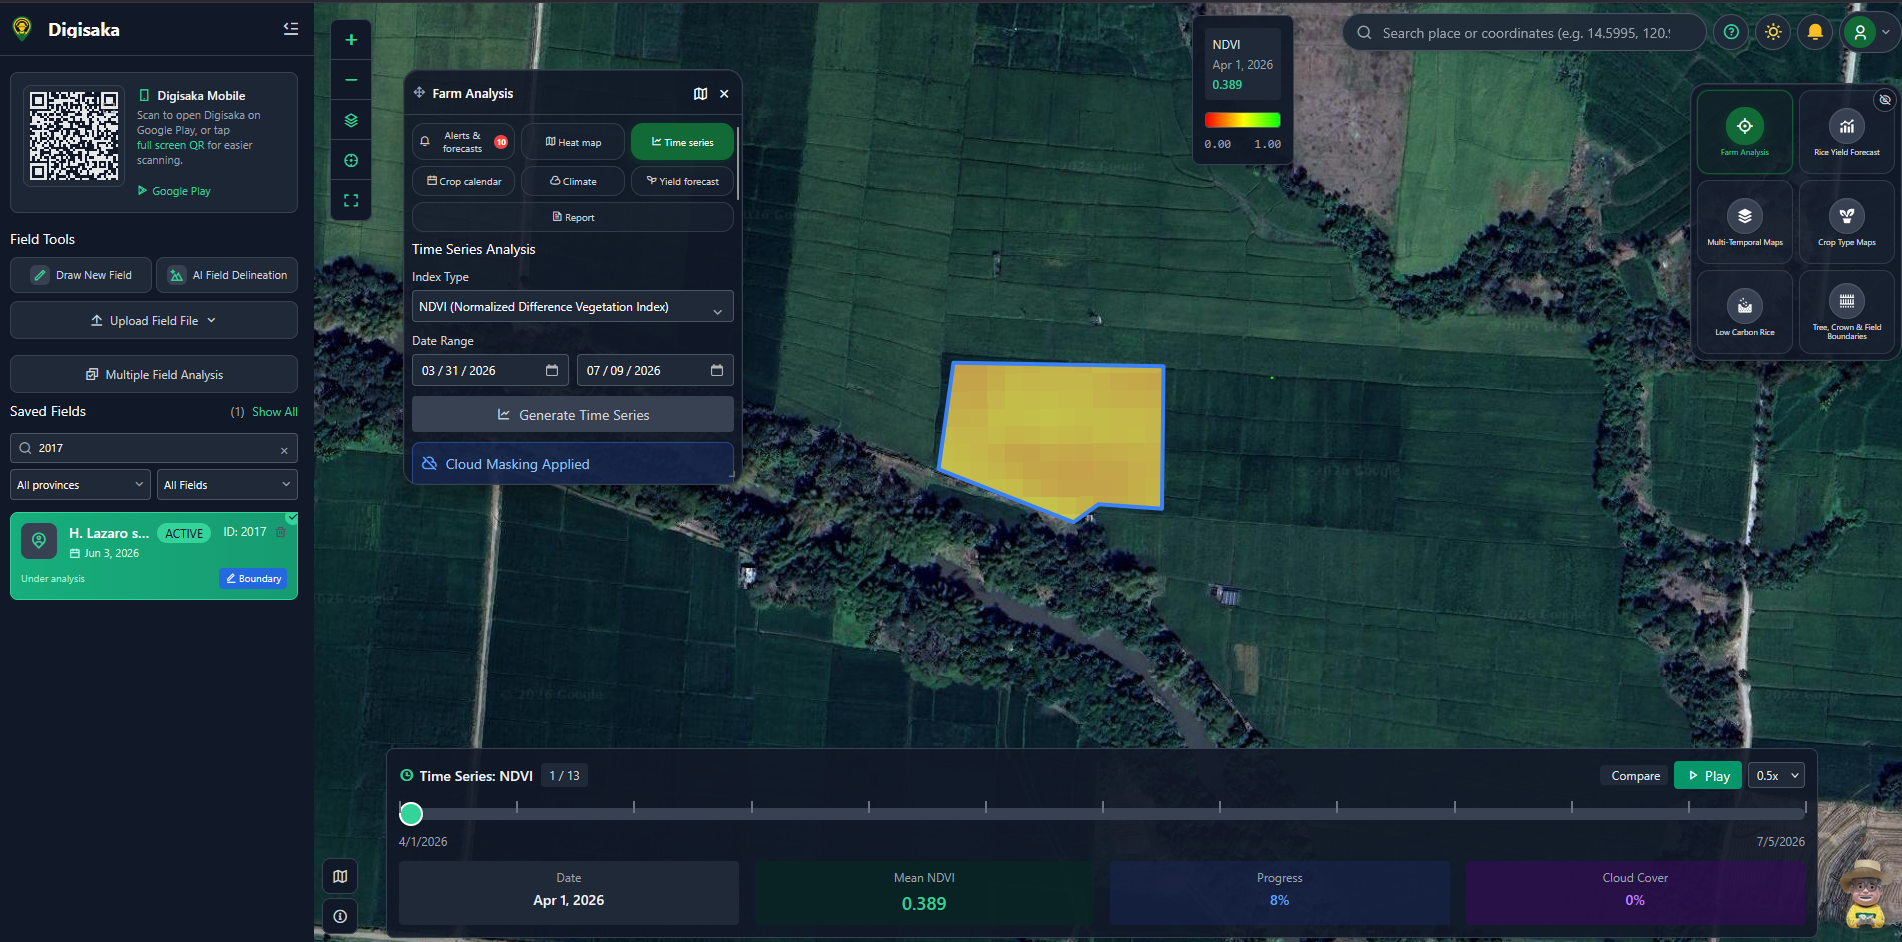The height and width of the screenshot is (942, 1902).
Task: Zoom out on the map
Action: (x=351, y=80)
